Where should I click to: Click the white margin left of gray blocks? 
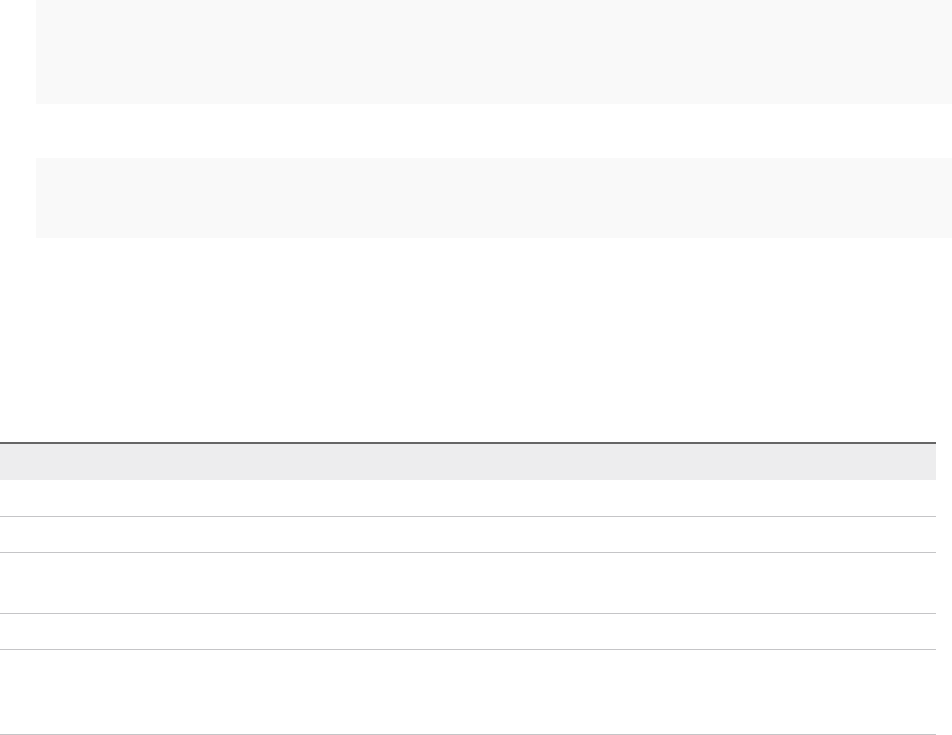tap(18, 118)
